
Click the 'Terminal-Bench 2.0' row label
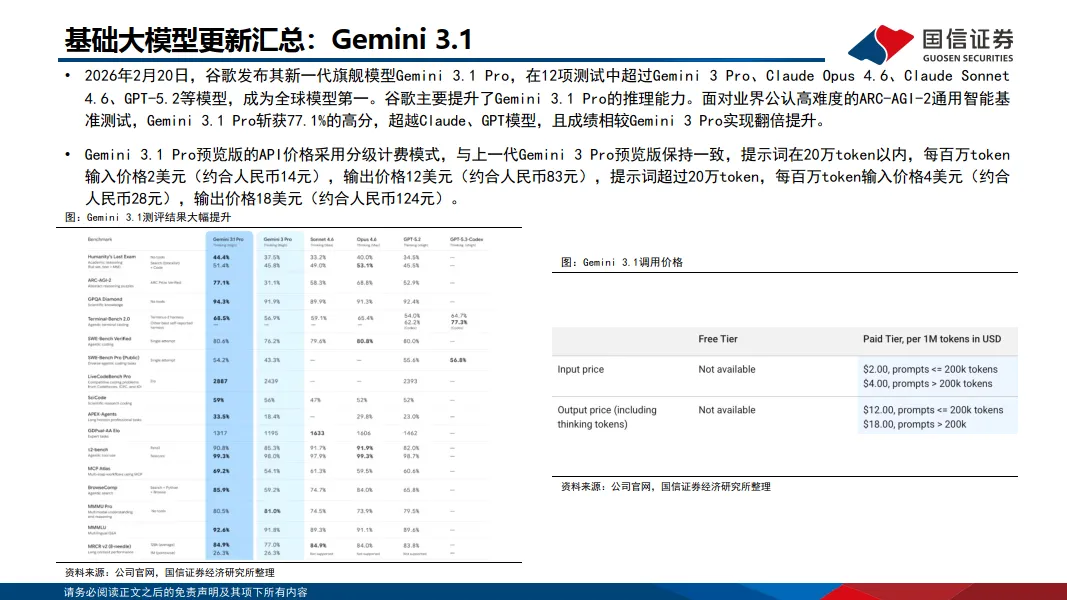pyautogui.click(x=108, y=318)
